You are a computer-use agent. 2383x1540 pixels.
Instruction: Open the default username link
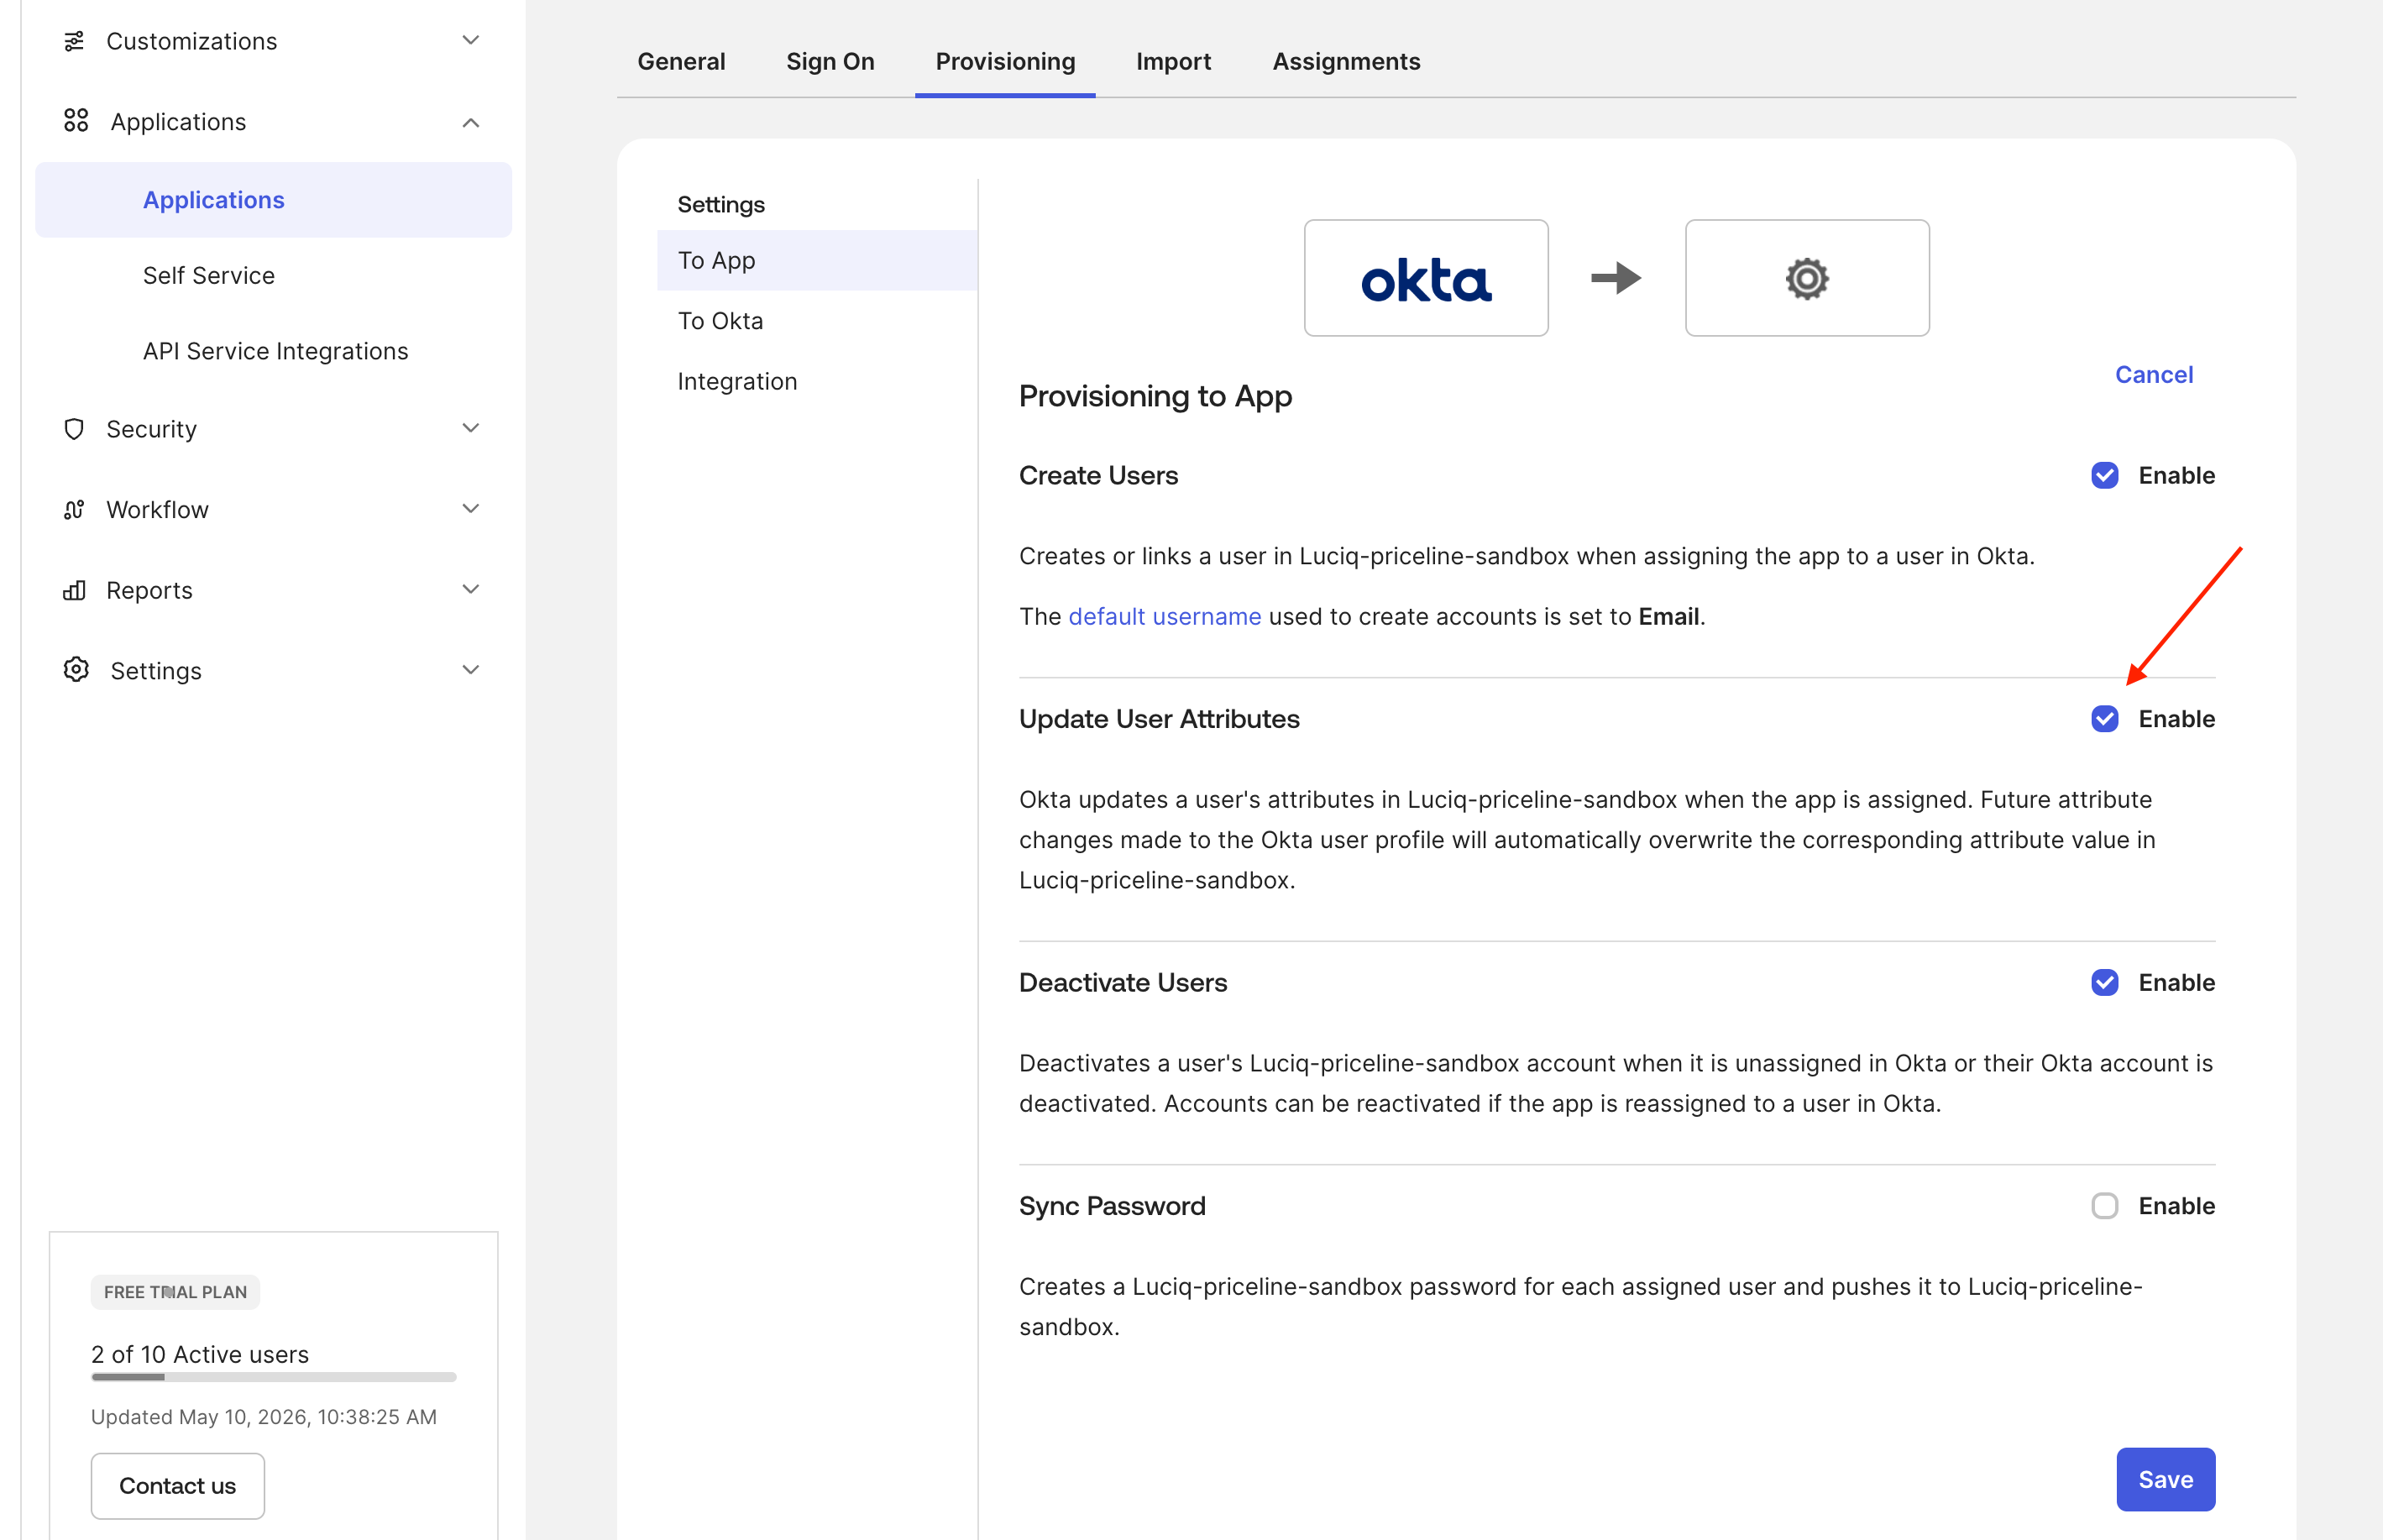(x=1165, y=617)
